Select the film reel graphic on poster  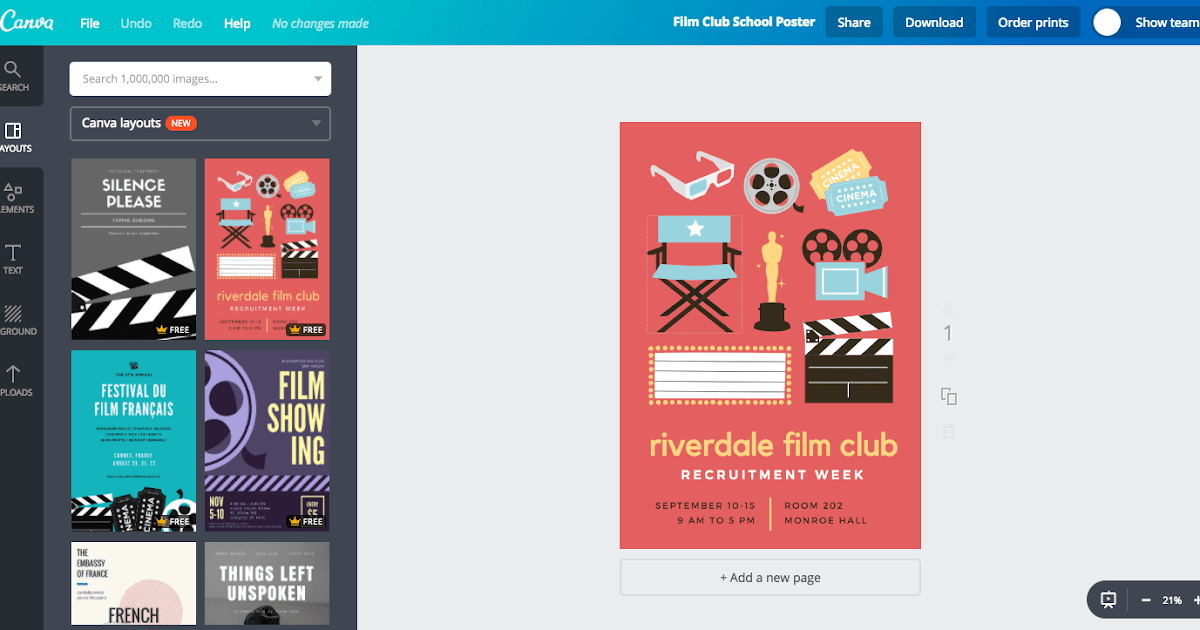[x=773, y=184]
